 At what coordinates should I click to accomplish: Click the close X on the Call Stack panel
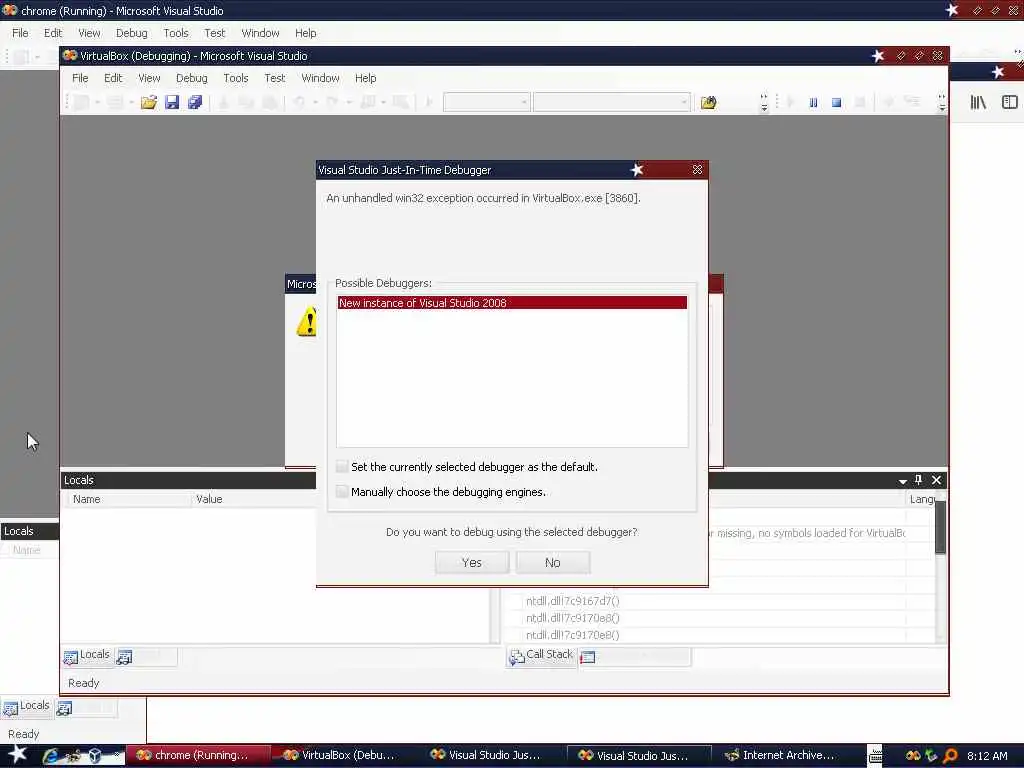tap(936, 480)
